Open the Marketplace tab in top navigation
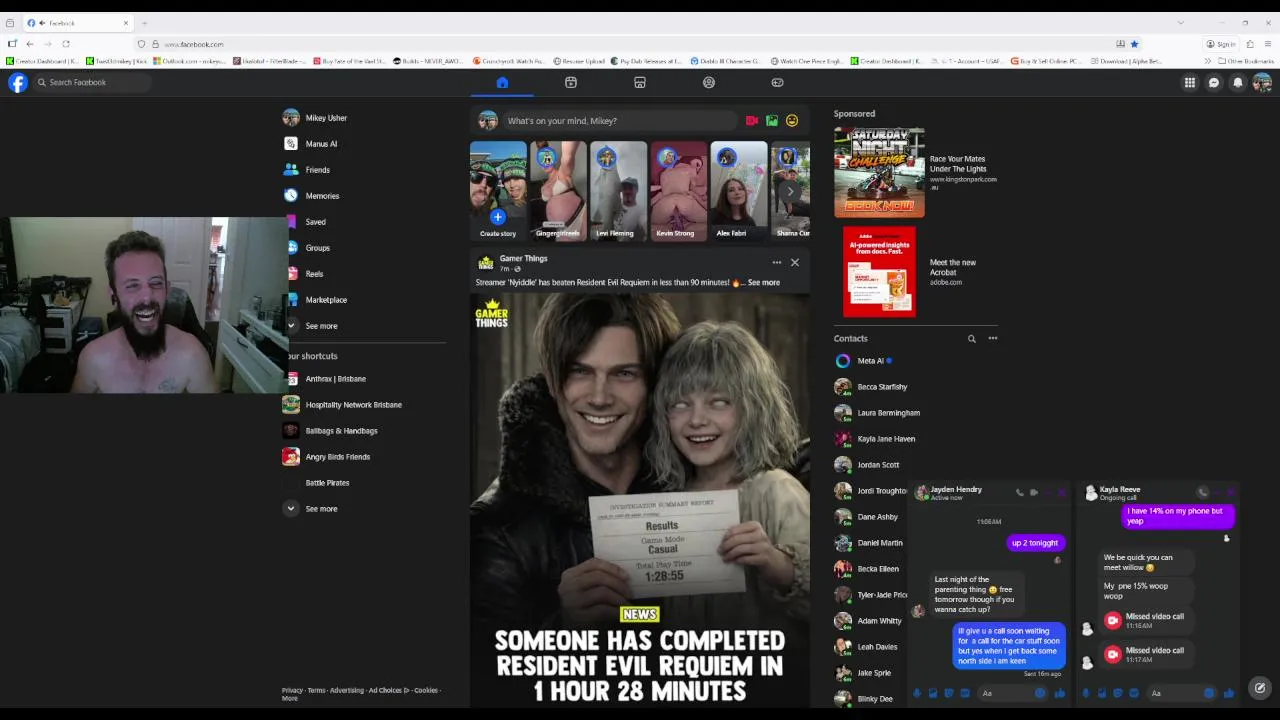The image size is (1280, 720). 640,83
